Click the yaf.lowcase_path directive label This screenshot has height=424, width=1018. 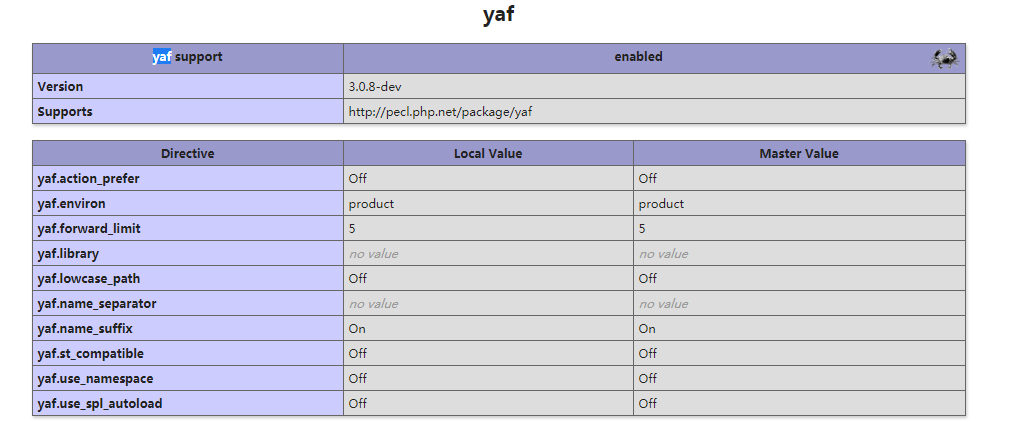pyautogui.click(x=89, y=278)
